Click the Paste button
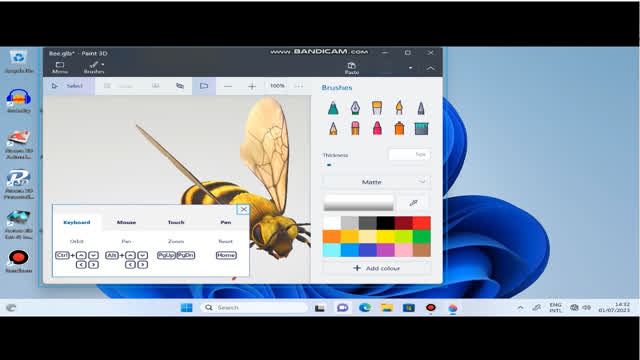The width and height of the screenshot is (640, 360). pyautogui.click(x=351, y=68)
